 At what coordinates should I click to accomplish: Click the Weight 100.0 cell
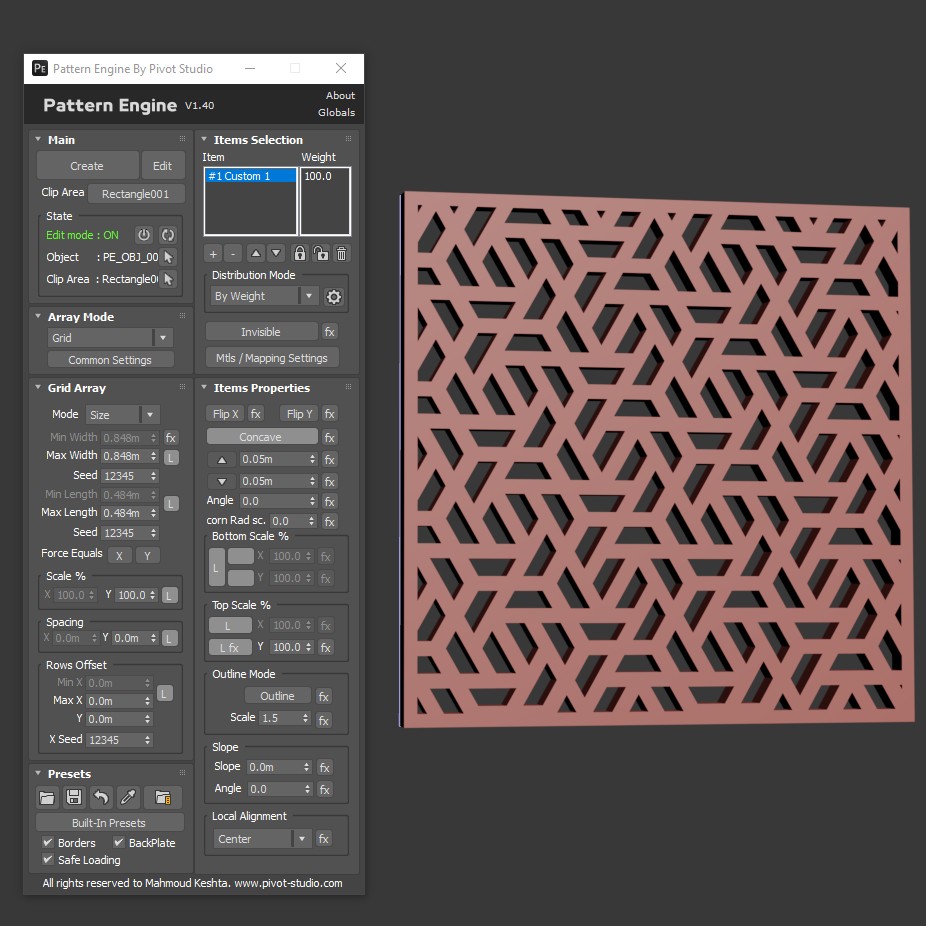325,176
